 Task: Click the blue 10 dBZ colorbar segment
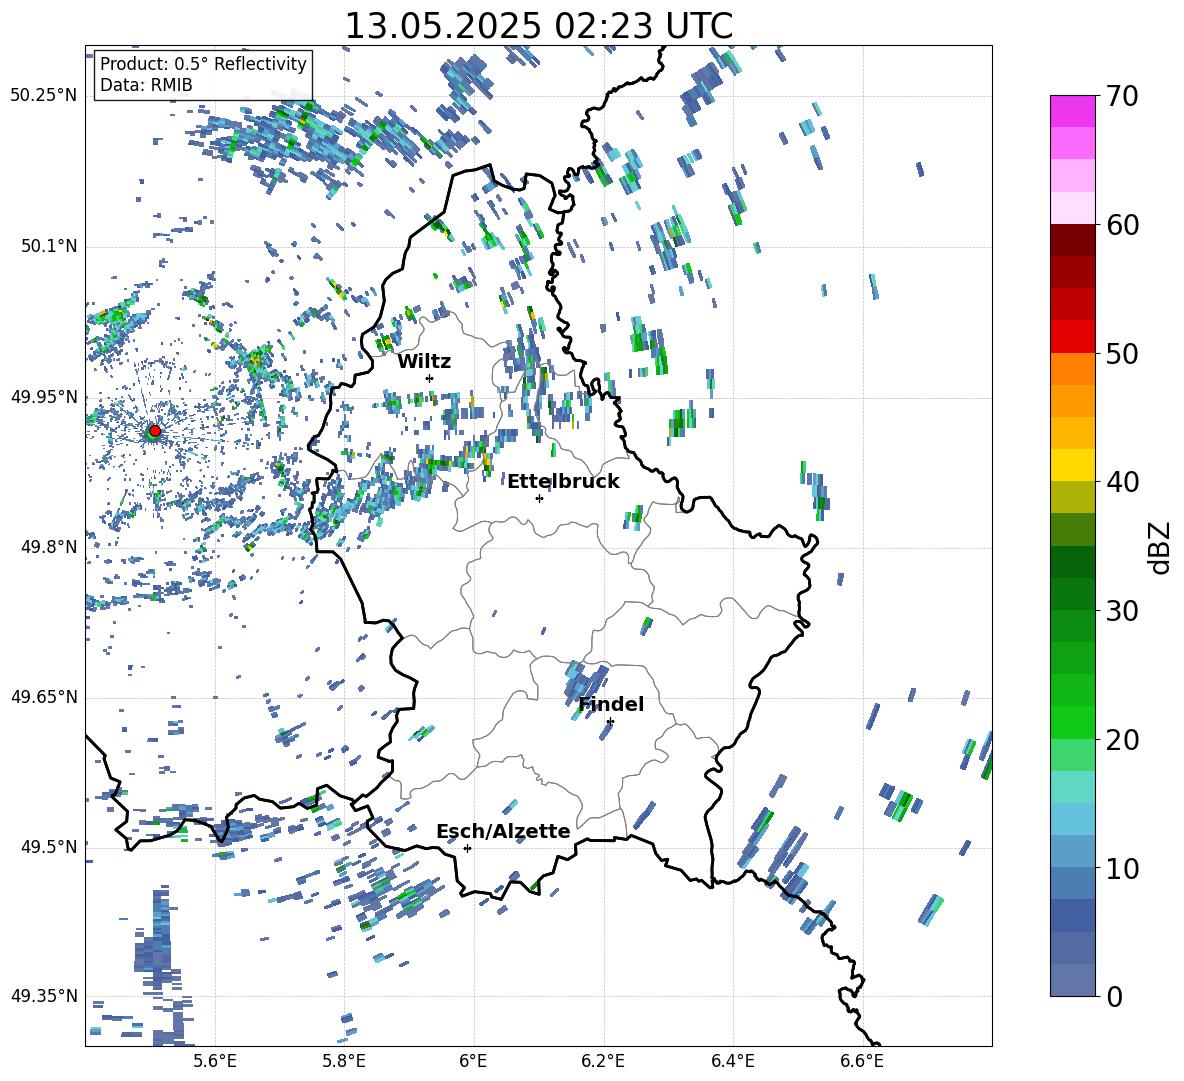click(1072, 851)
